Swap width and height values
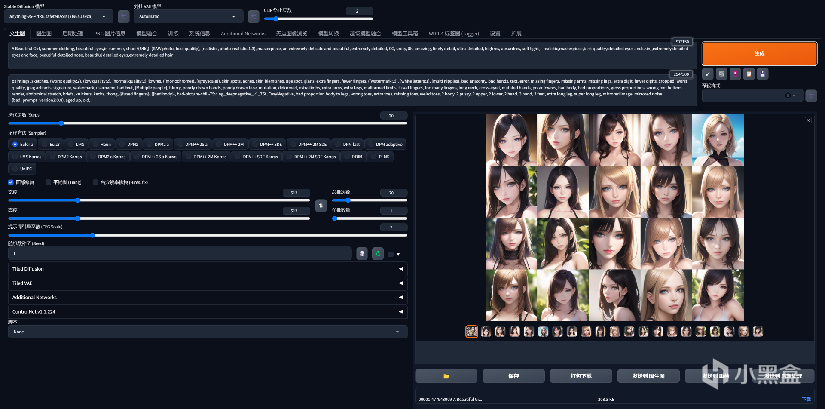The height and width of the screenshot is (409, 825). pos(321,206)
